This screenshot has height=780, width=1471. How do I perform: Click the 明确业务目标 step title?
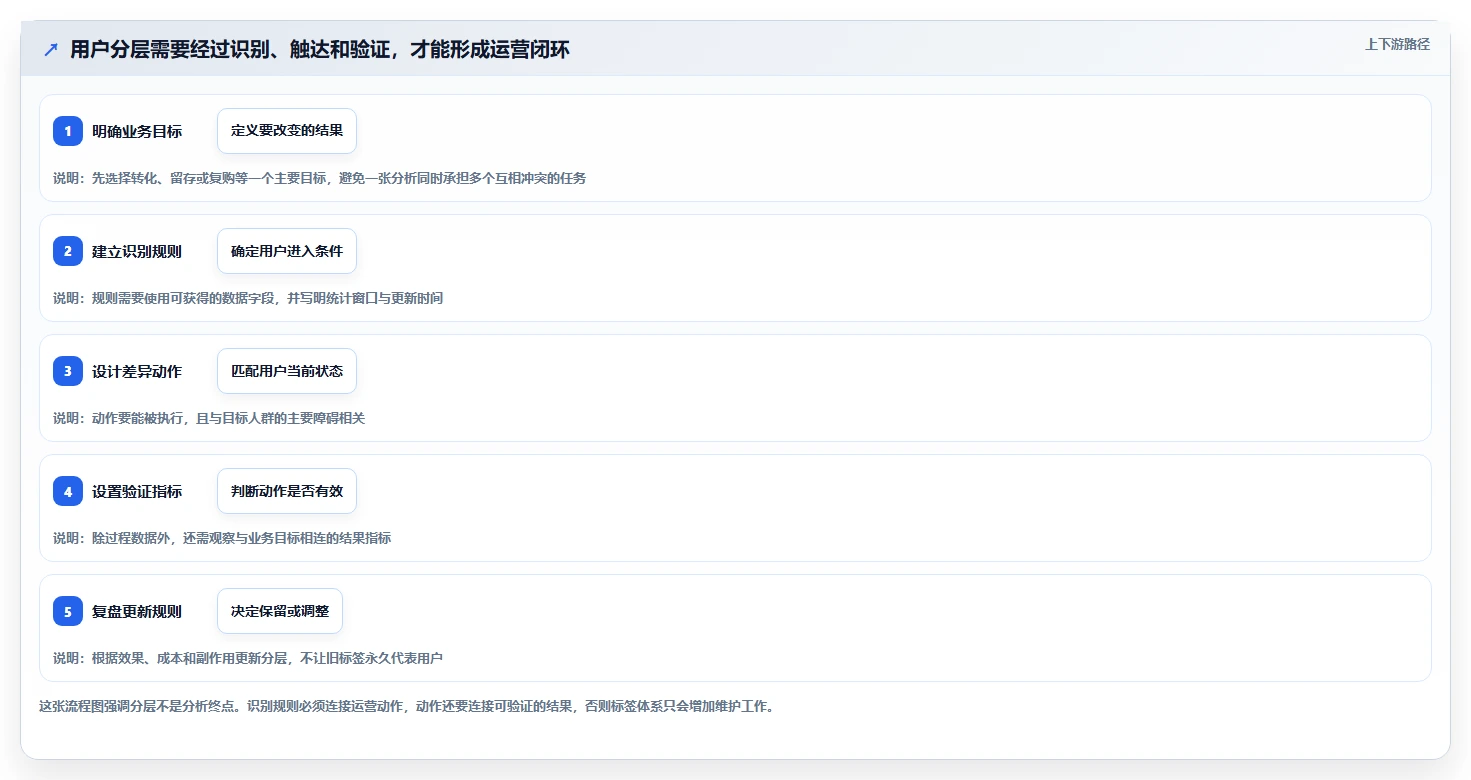(x=137, y=131)
